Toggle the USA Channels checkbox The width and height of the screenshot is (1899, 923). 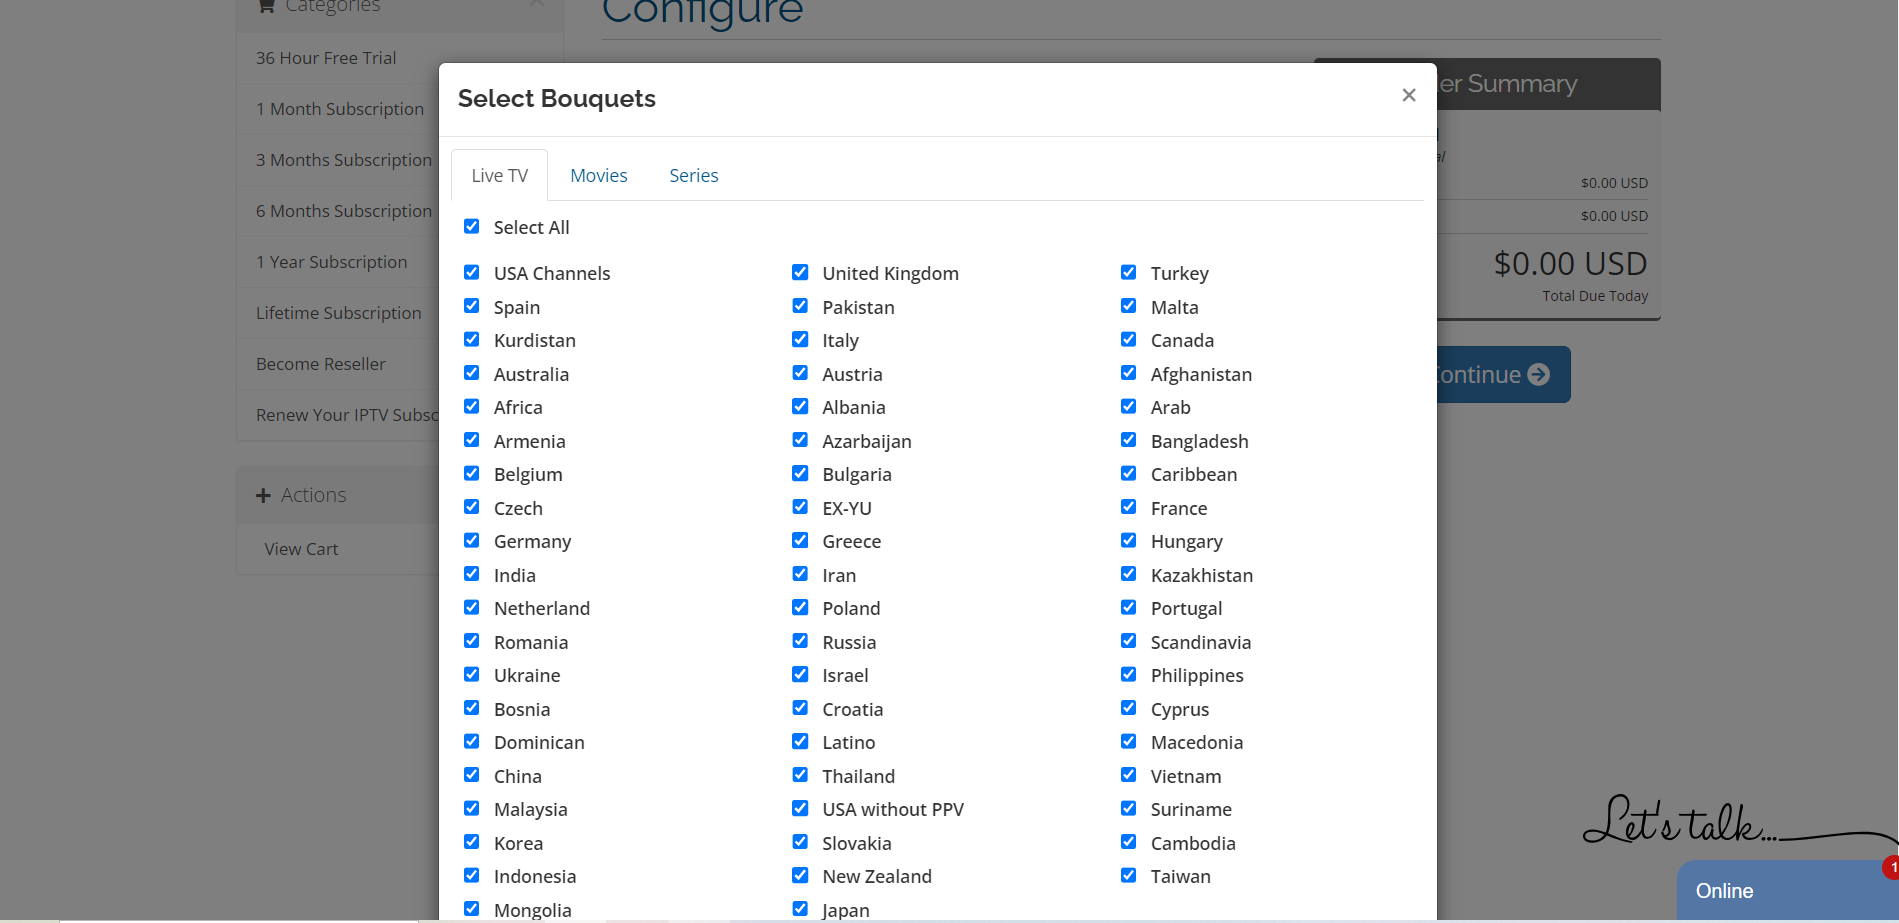tap(472, 273)
